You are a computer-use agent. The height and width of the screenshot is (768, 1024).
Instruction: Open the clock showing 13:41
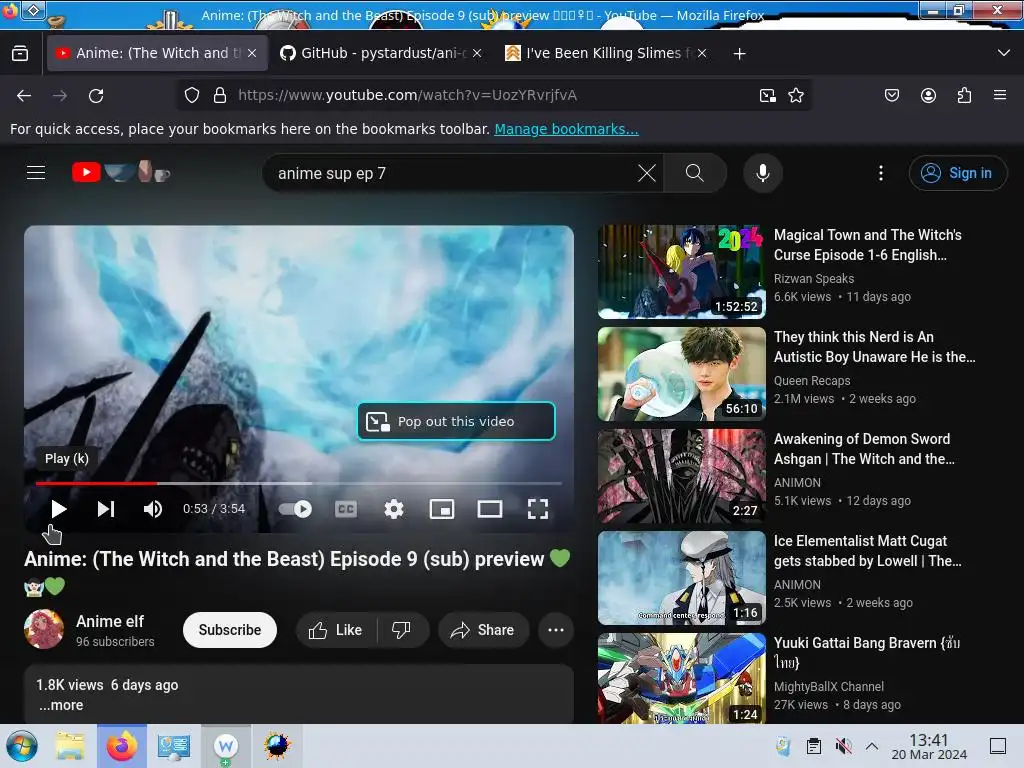[x=929, y=746]
